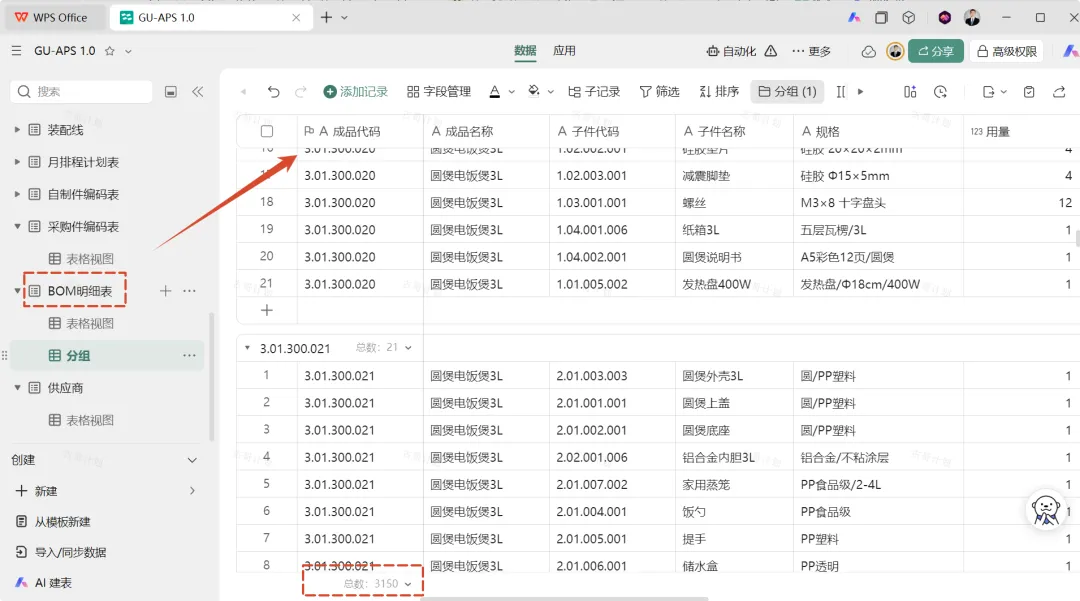Click the automation warning triangle icon
The height and width of the screenshot is (601, 1080).
771,51
